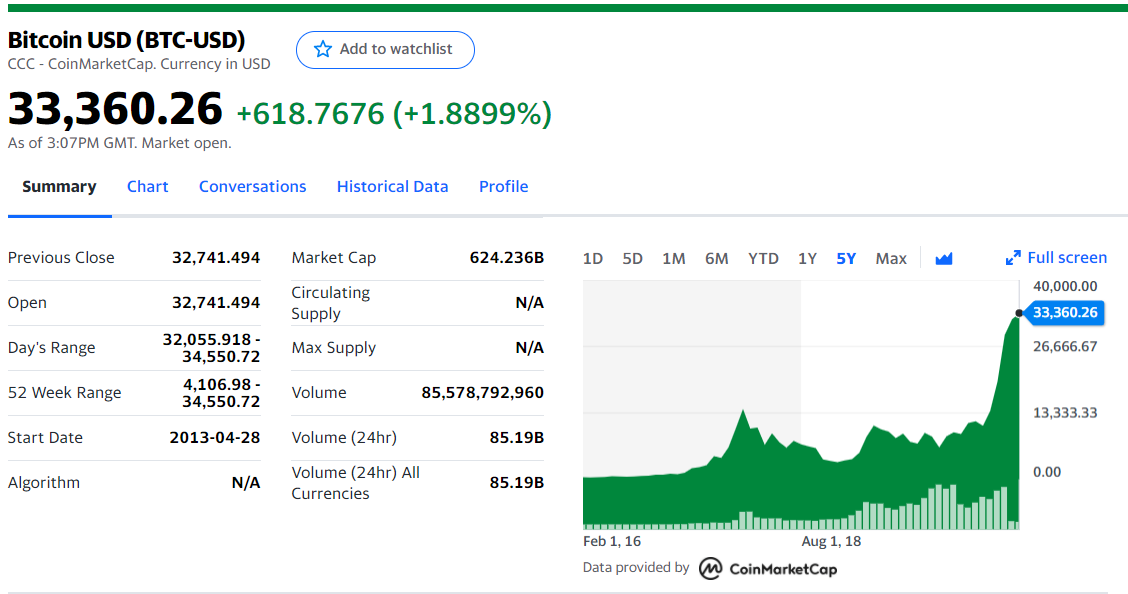Viewport: 1128px width, 594px height.
Task: Click the 26,666.67 axis label
Action: coord(1065,347)
